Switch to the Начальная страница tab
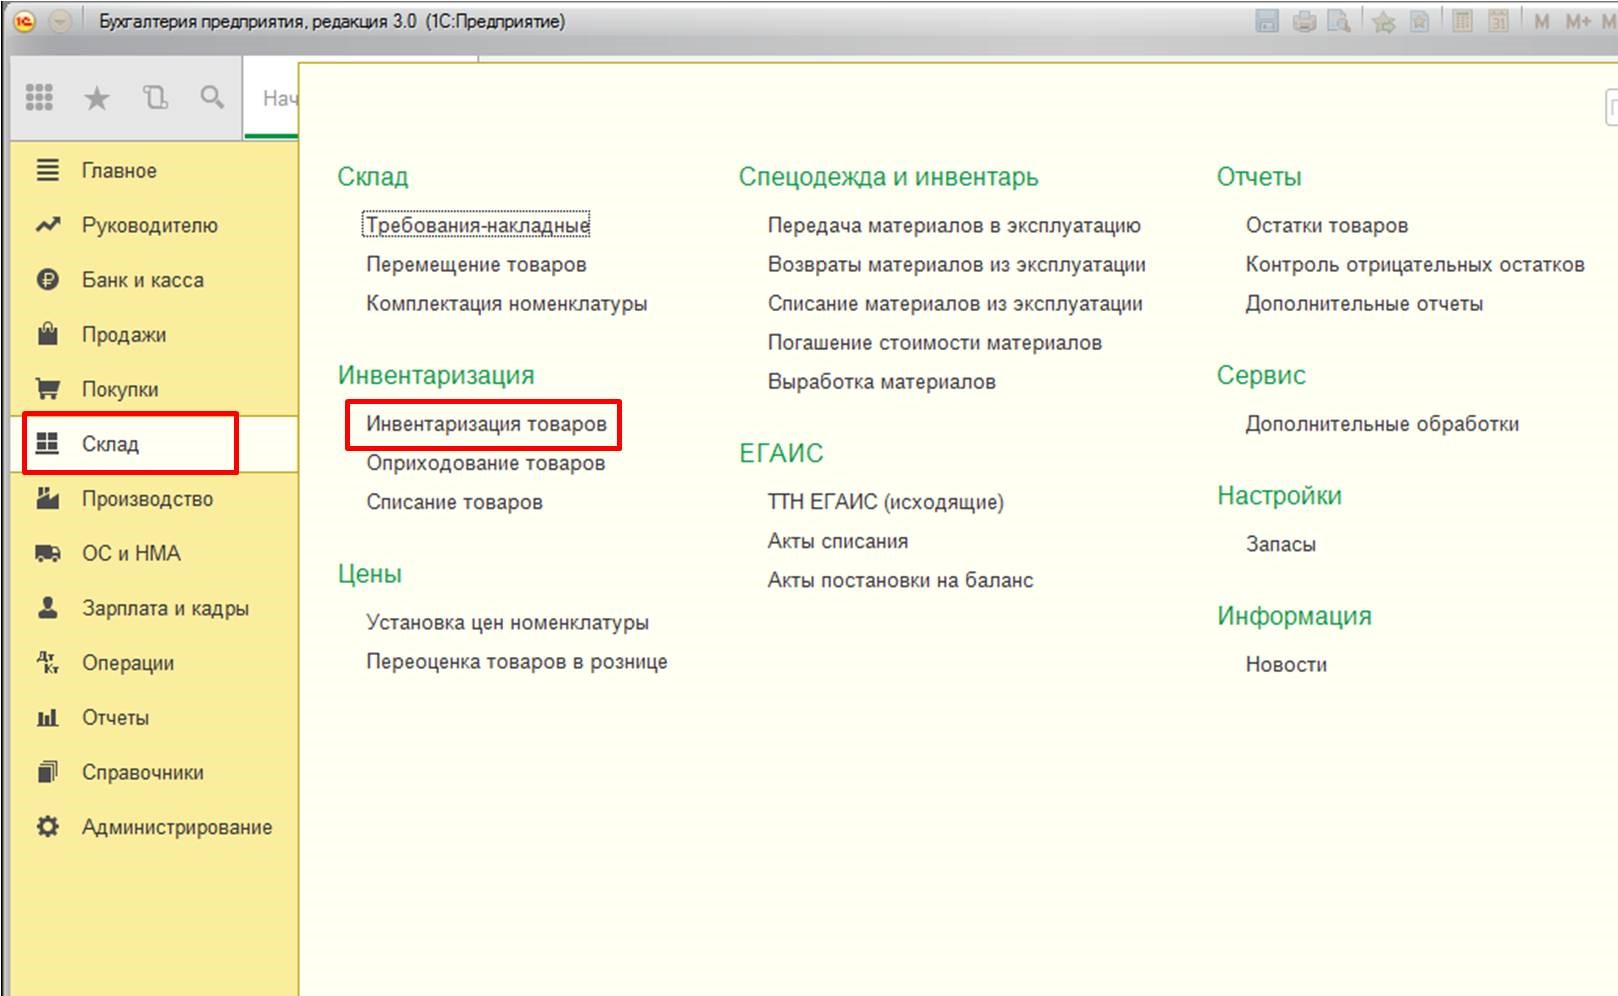The width and height of the screenshot is (1618, 996). 272,98
